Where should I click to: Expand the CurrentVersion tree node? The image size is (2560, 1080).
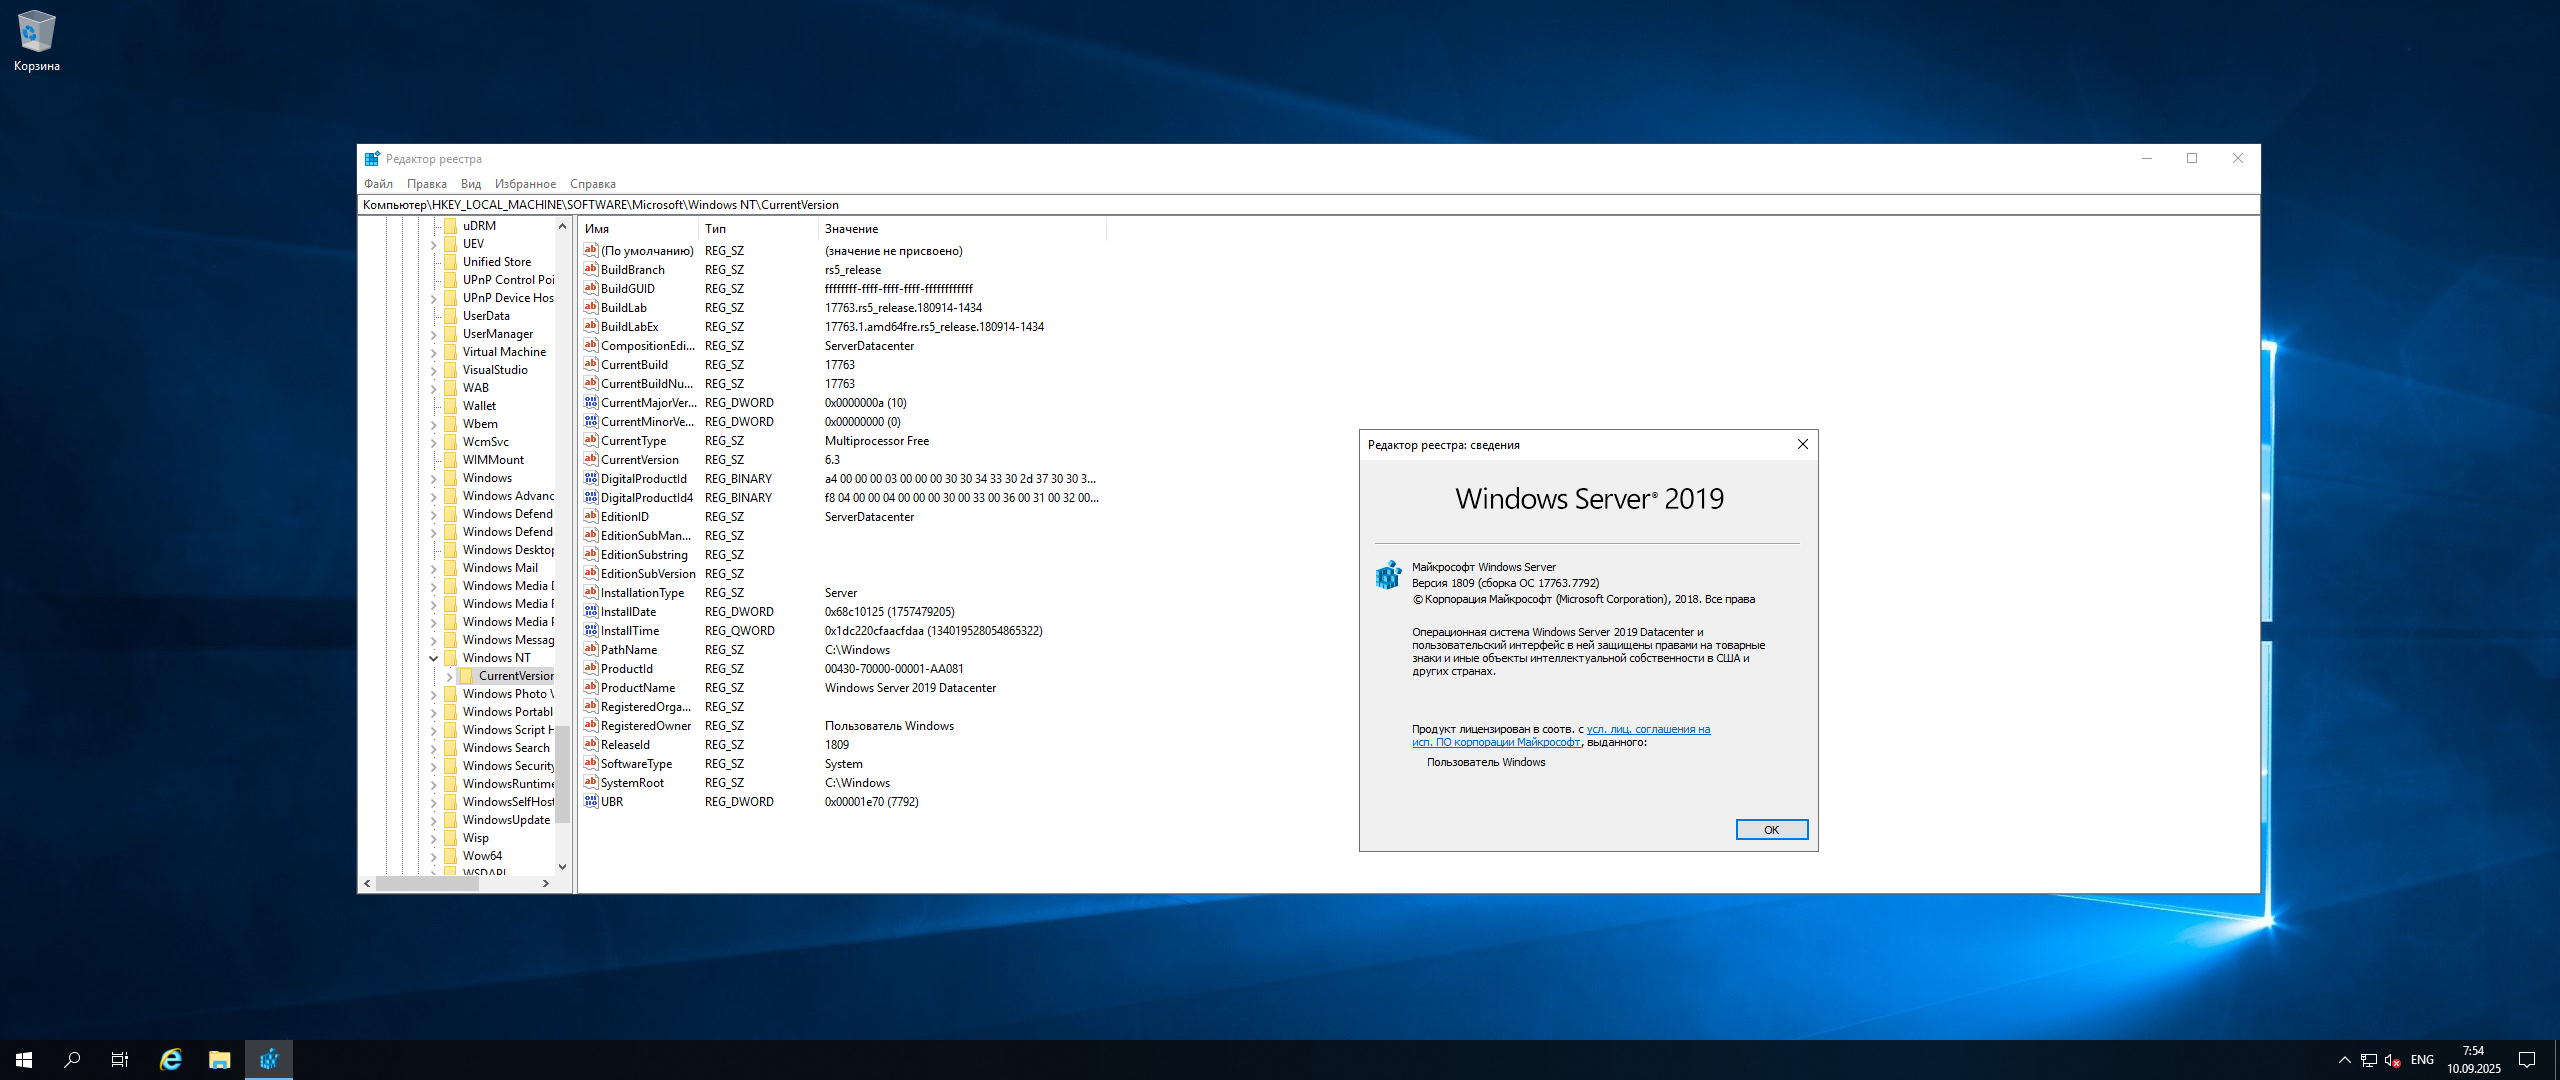click(449, 676)
